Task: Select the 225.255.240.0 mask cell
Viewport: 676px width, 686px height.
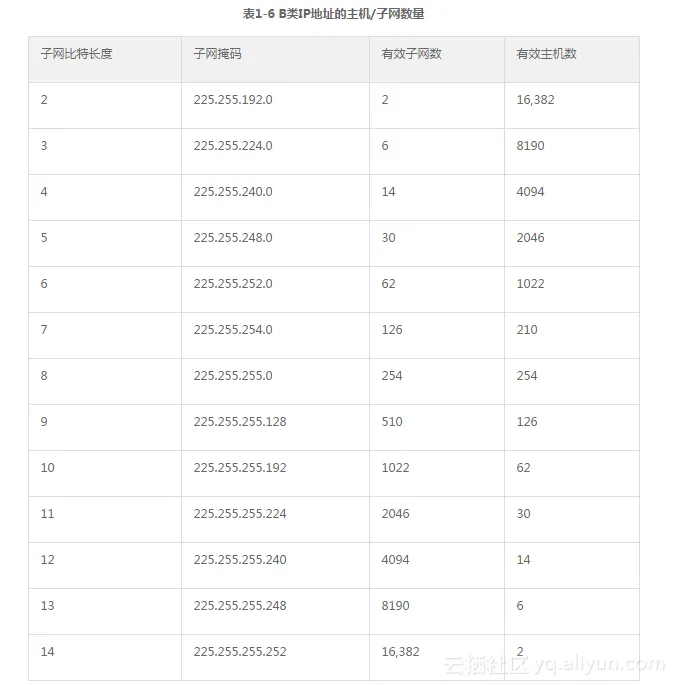Action: pos(232,192)
